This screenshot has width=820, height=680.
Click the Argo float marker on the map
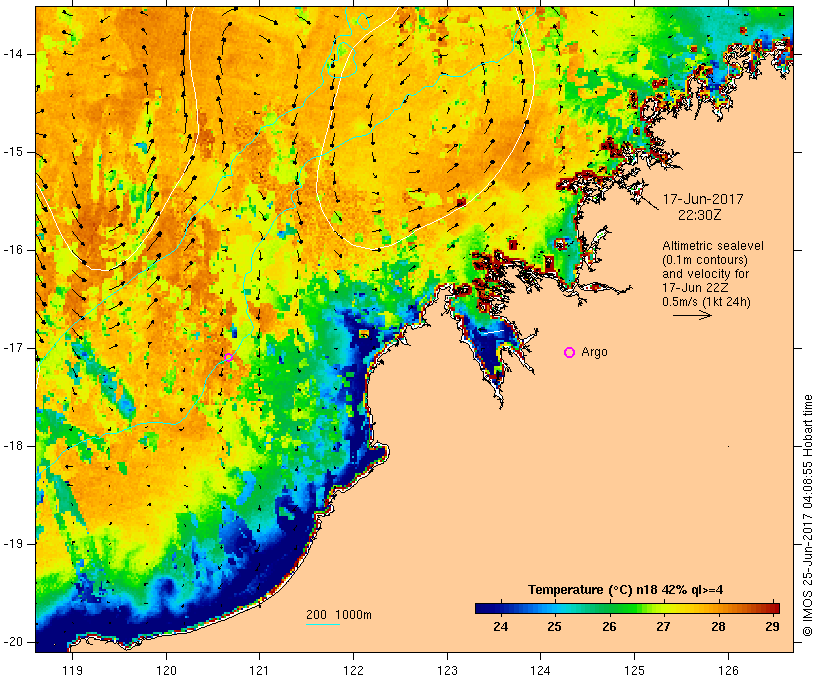pyautogui.click(x=229, y=357)
